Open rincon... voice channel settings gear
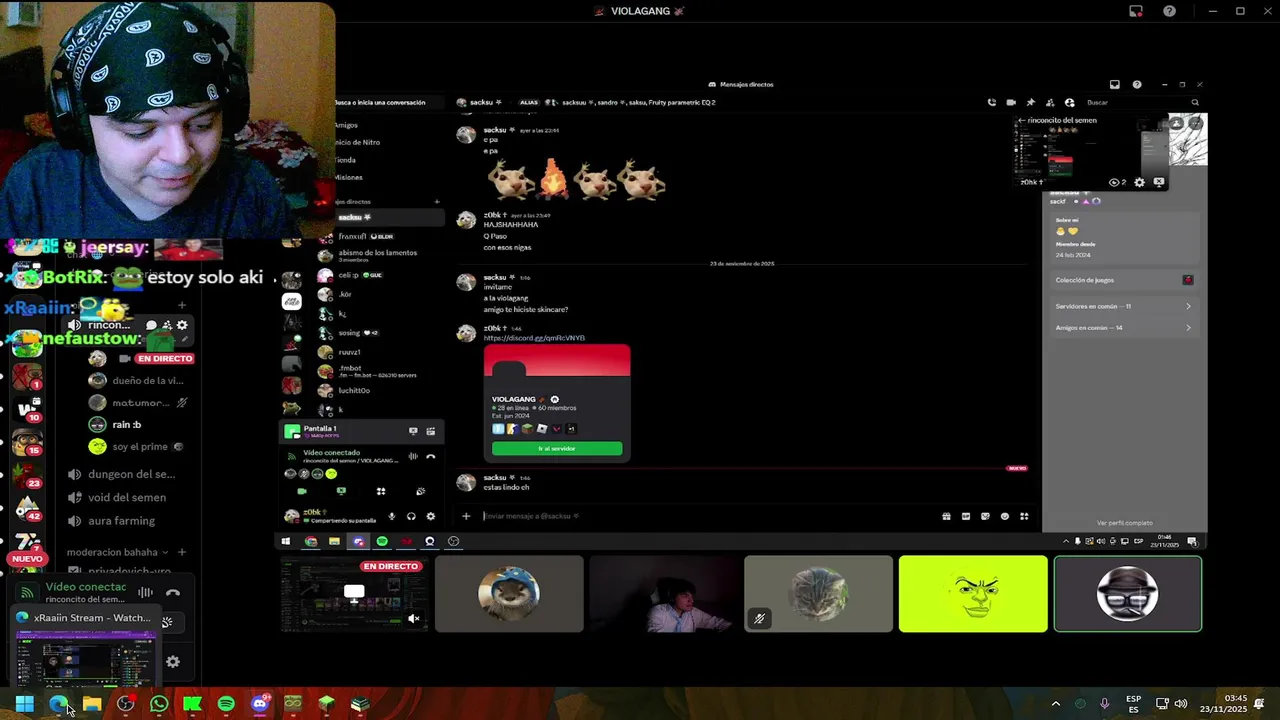1280x720 pixels. coord(182,325)
